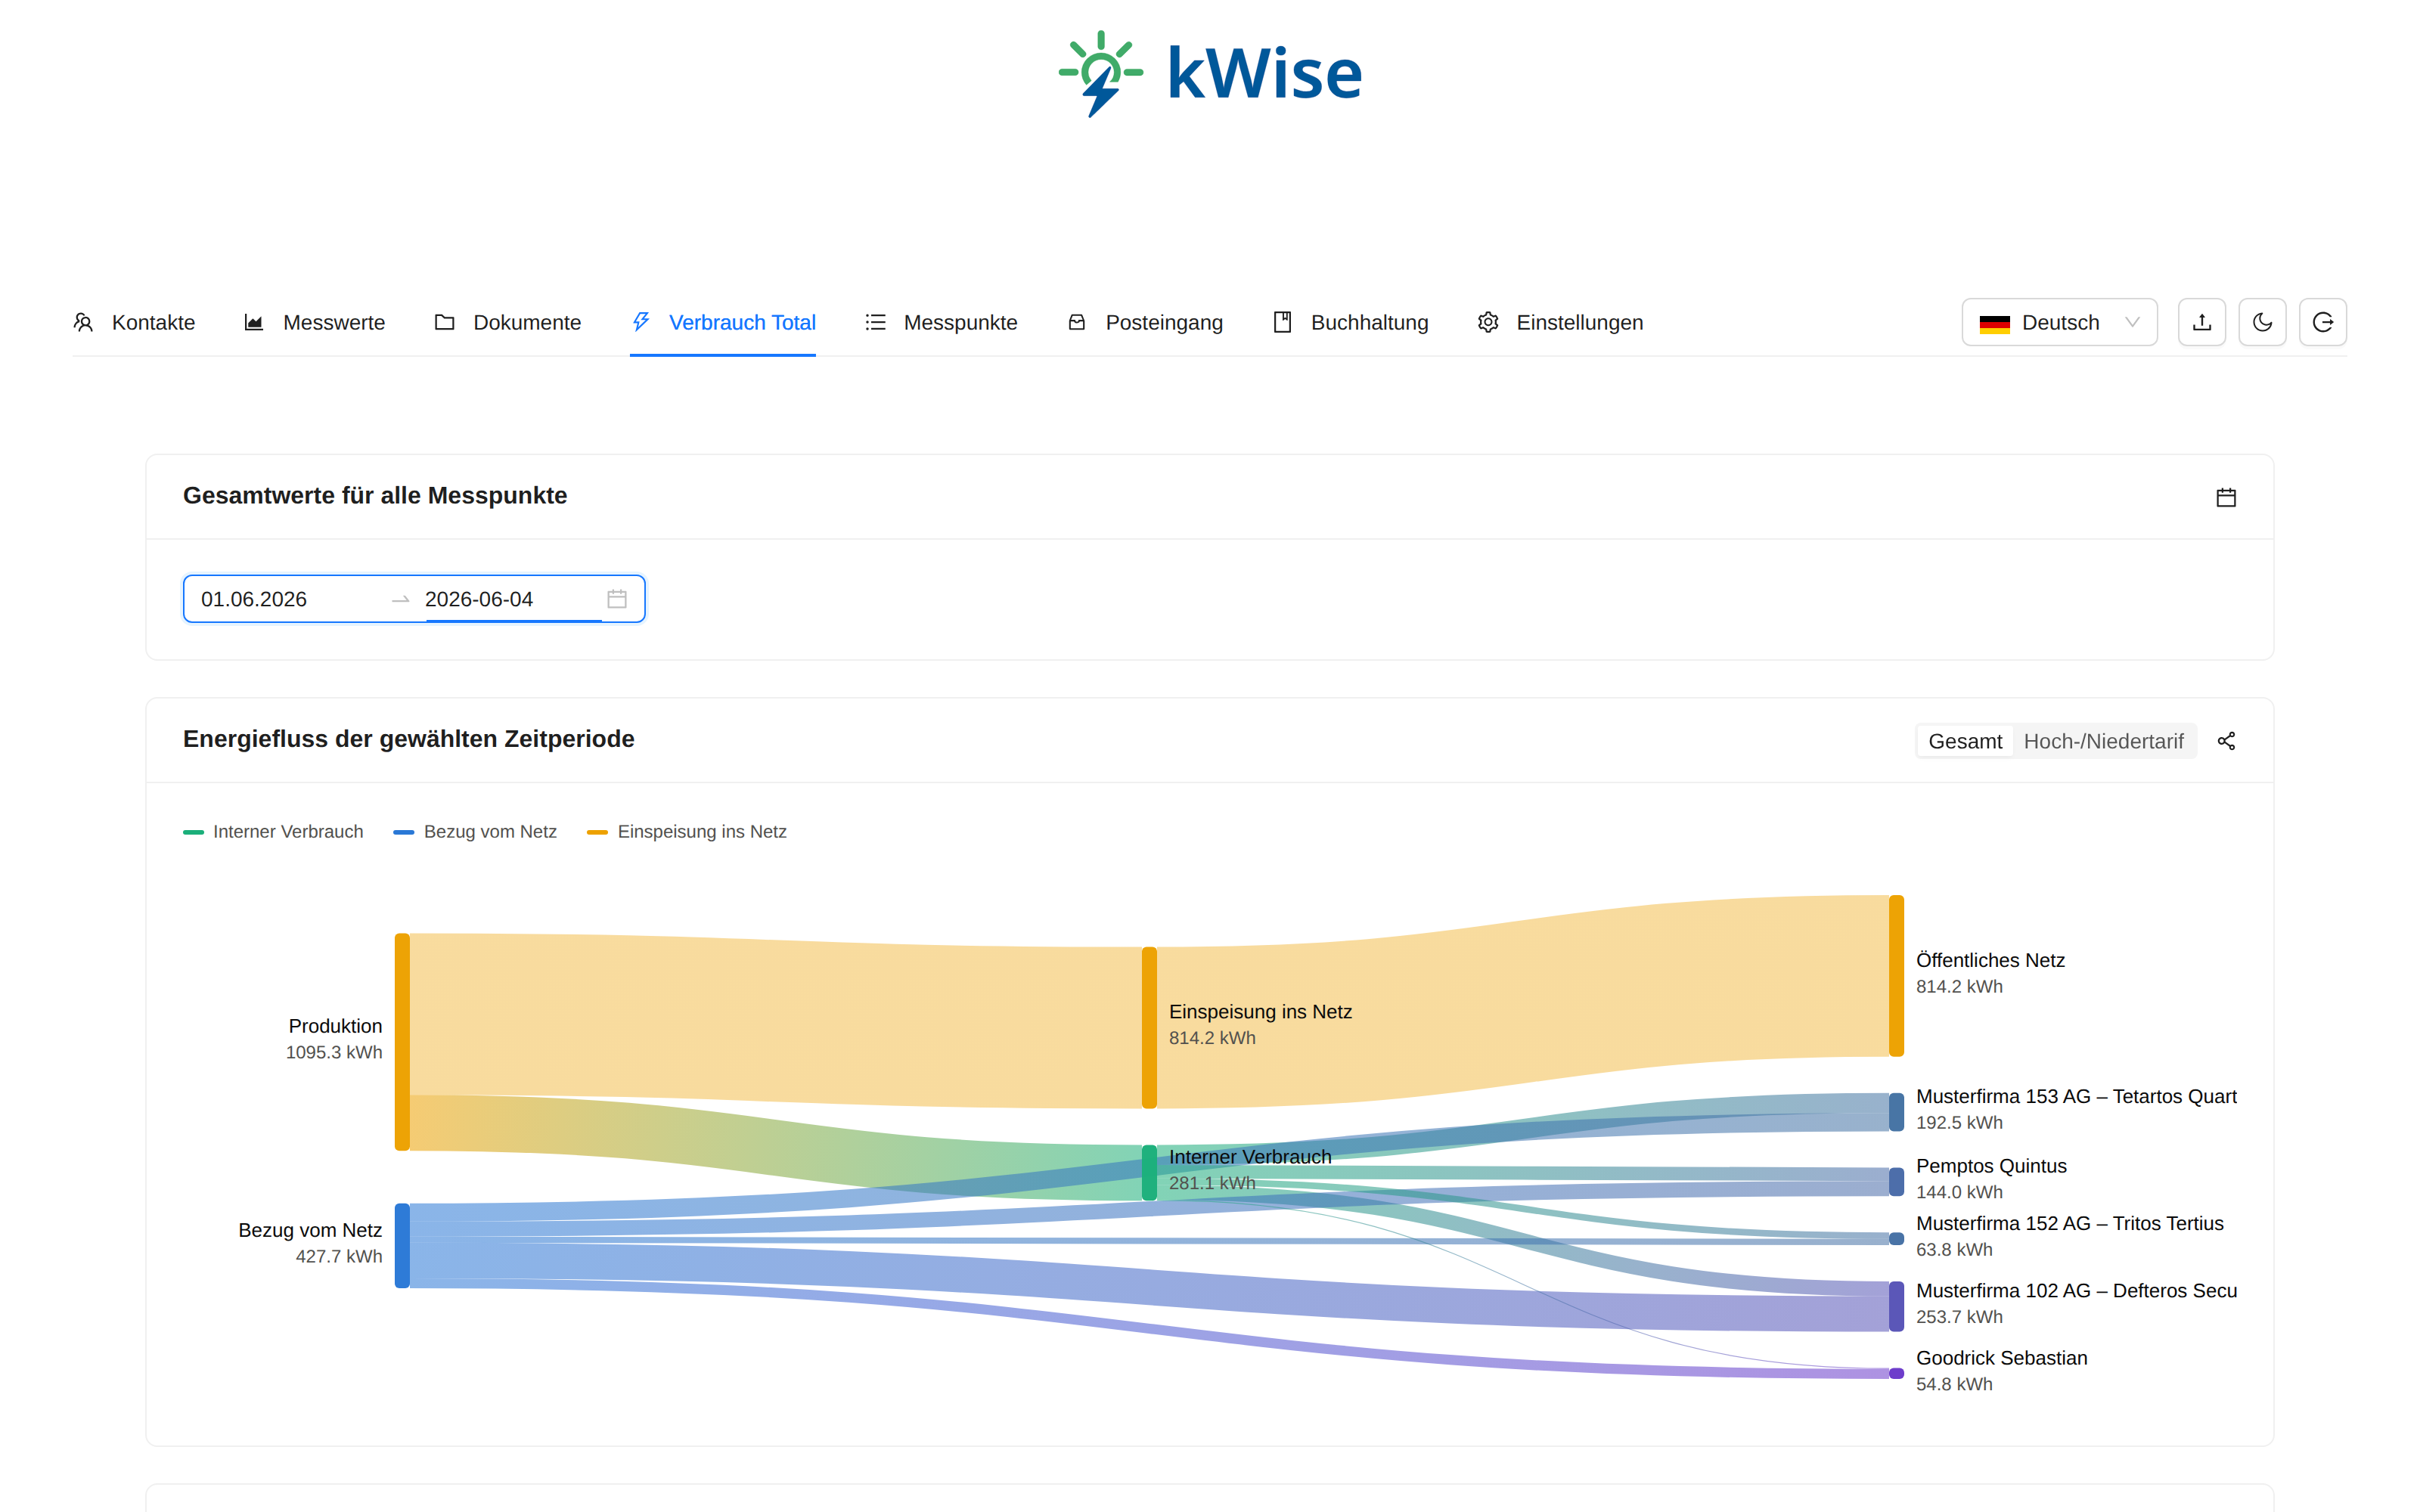Click the Musterfirma 102 AG purple node
The width and height of the screenshot is (2420, 1512).
point(1896,1306)
